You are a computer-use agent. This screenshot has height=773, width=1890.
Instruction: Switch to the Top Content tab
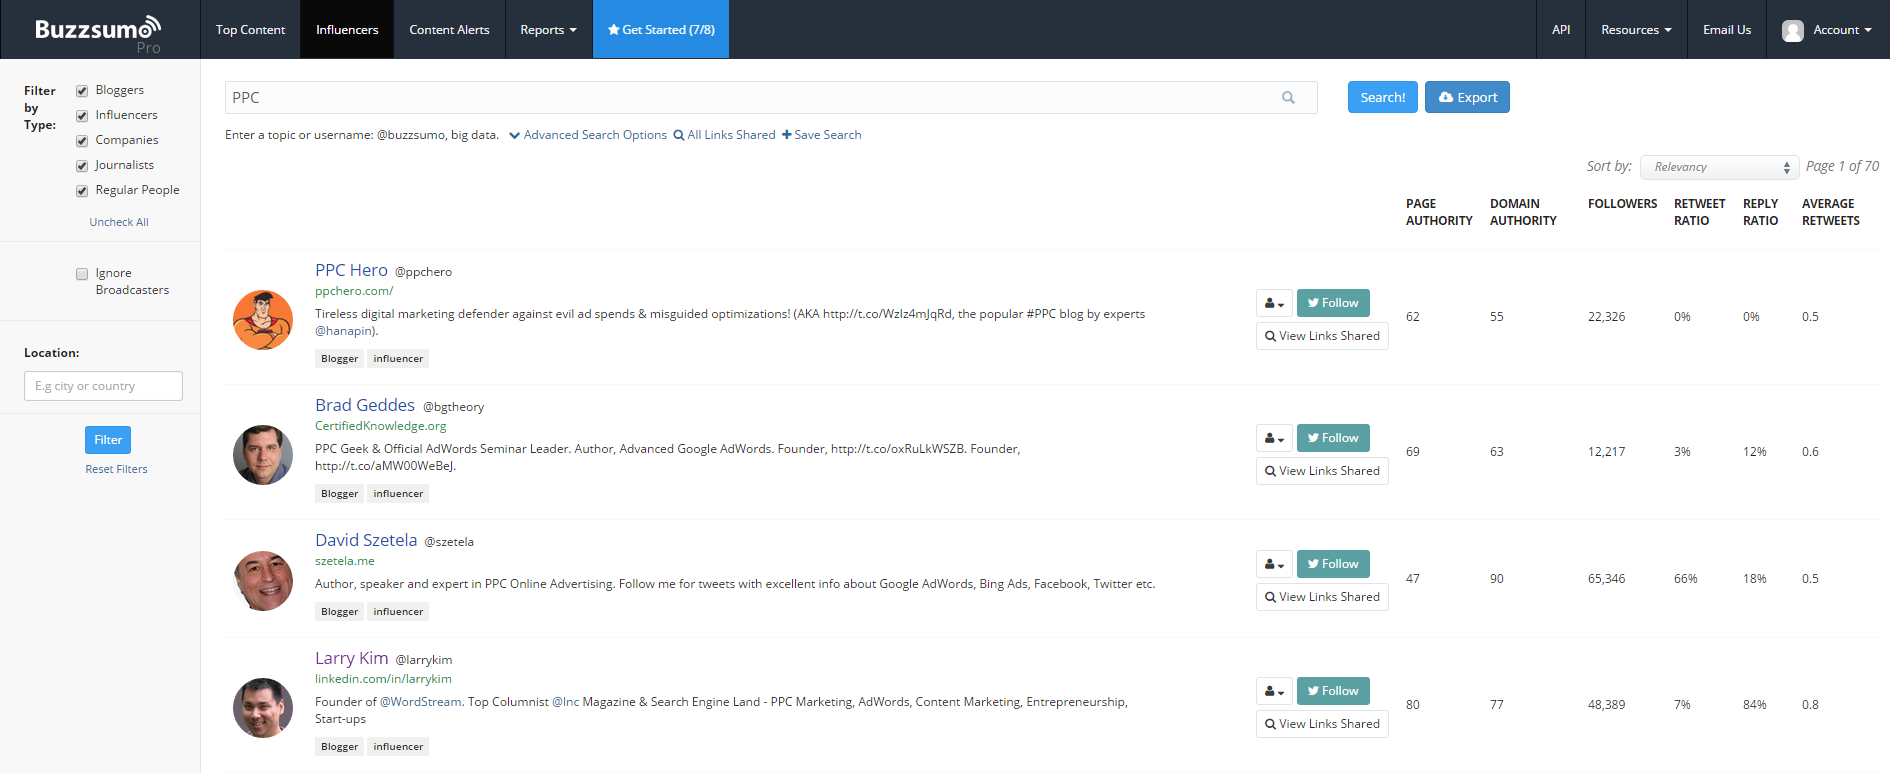pos(250,30)
